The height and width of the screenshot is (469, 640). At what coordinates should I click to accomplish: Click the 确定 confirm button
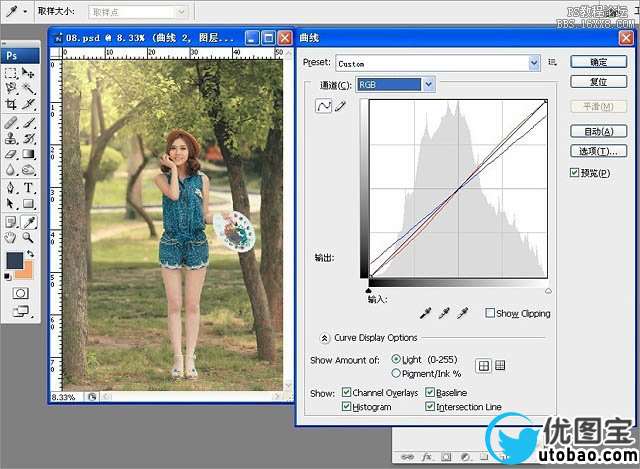click(598, 62)
